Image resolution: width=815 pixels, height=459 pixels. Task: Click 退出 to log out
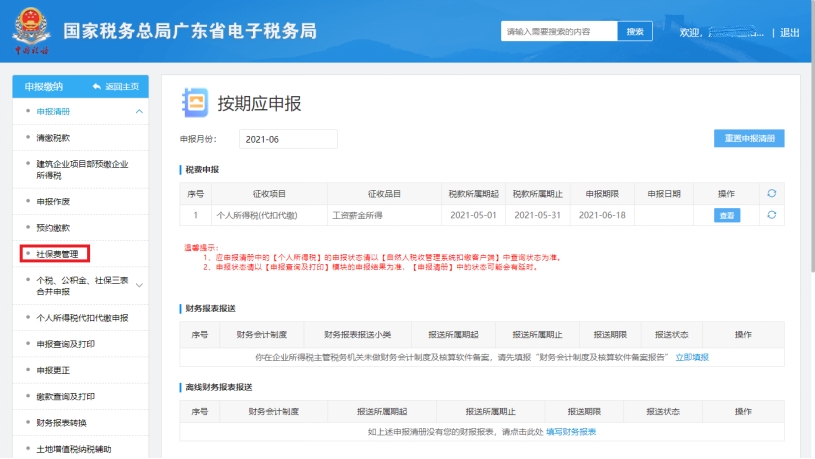[789, 32]
